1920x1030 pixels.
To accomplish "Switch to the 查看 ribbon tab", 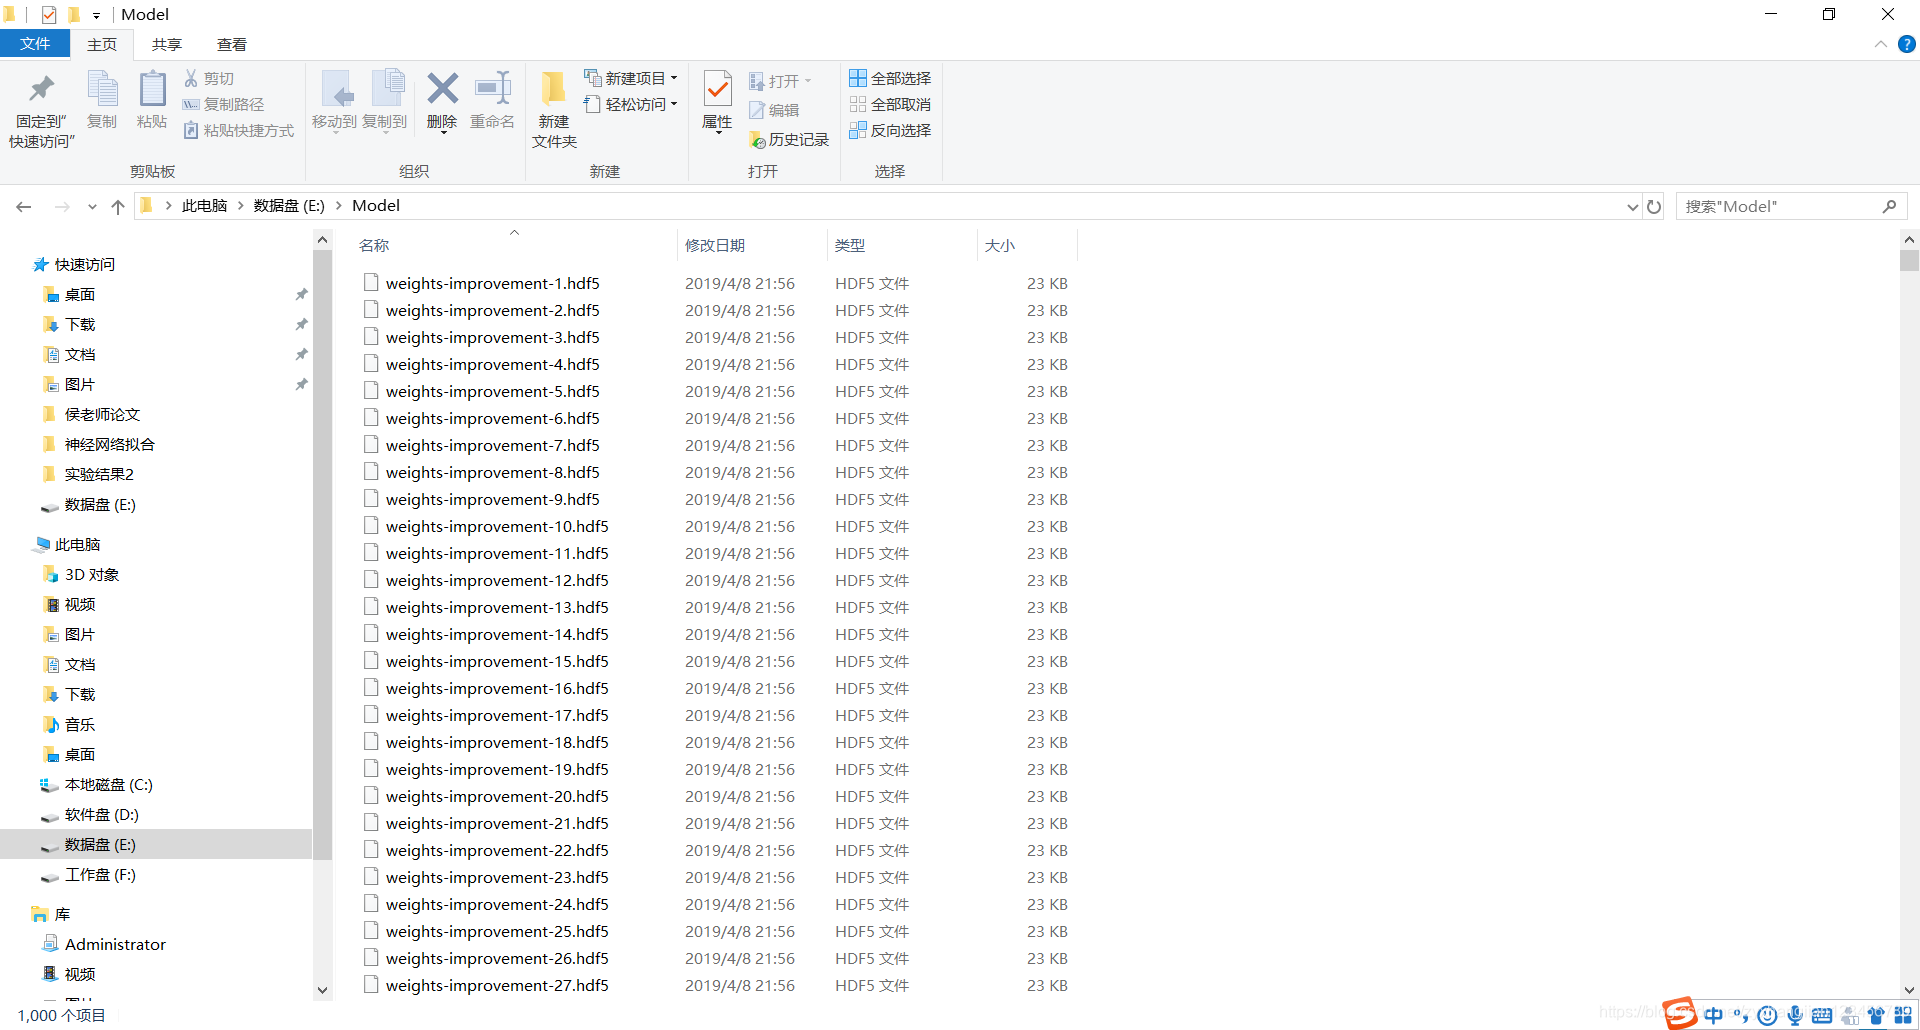I will click(x=231, y=44).
